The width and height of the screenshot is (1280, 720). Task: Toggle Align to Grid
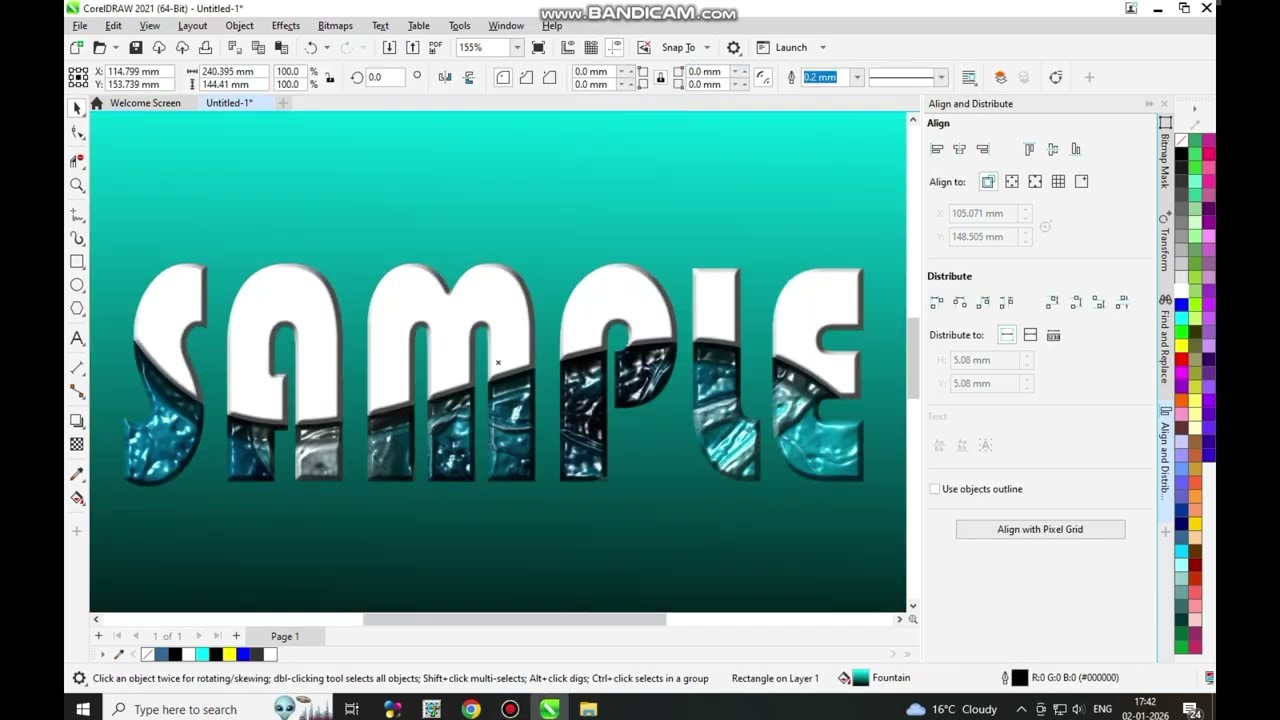(x=1058, y=182)
